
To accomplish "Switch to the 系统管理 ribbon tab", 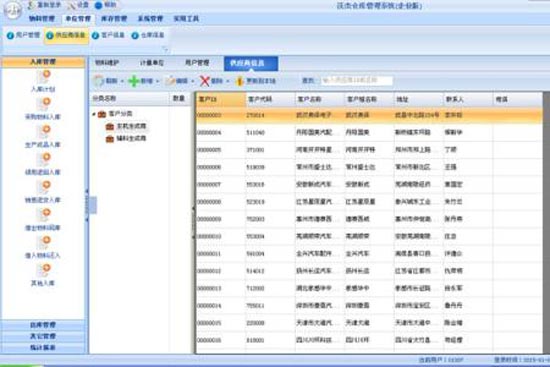I will pos(150,19).
